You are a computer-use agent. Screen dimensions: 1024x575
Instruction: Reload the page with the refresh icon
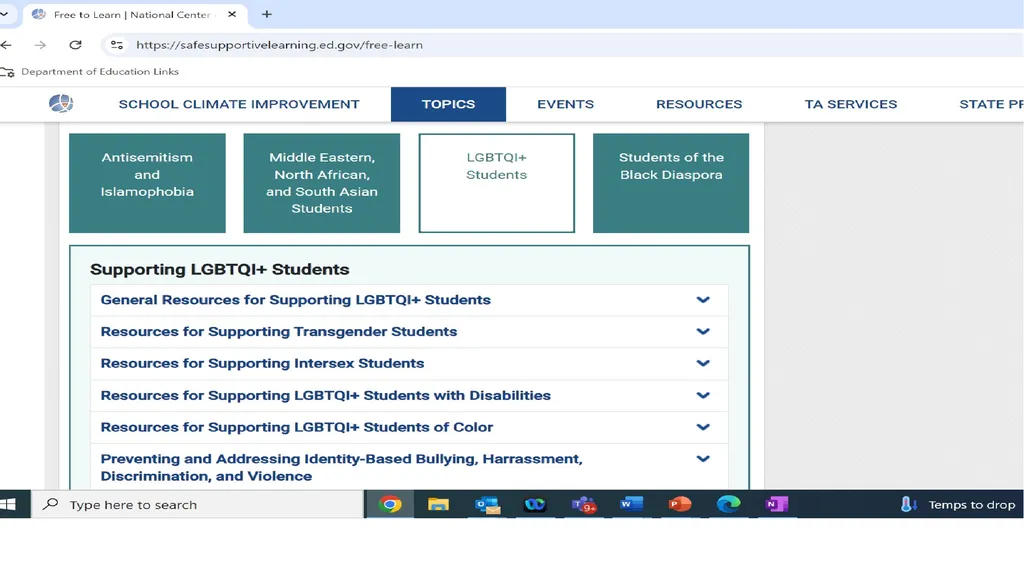coord(75,45)
